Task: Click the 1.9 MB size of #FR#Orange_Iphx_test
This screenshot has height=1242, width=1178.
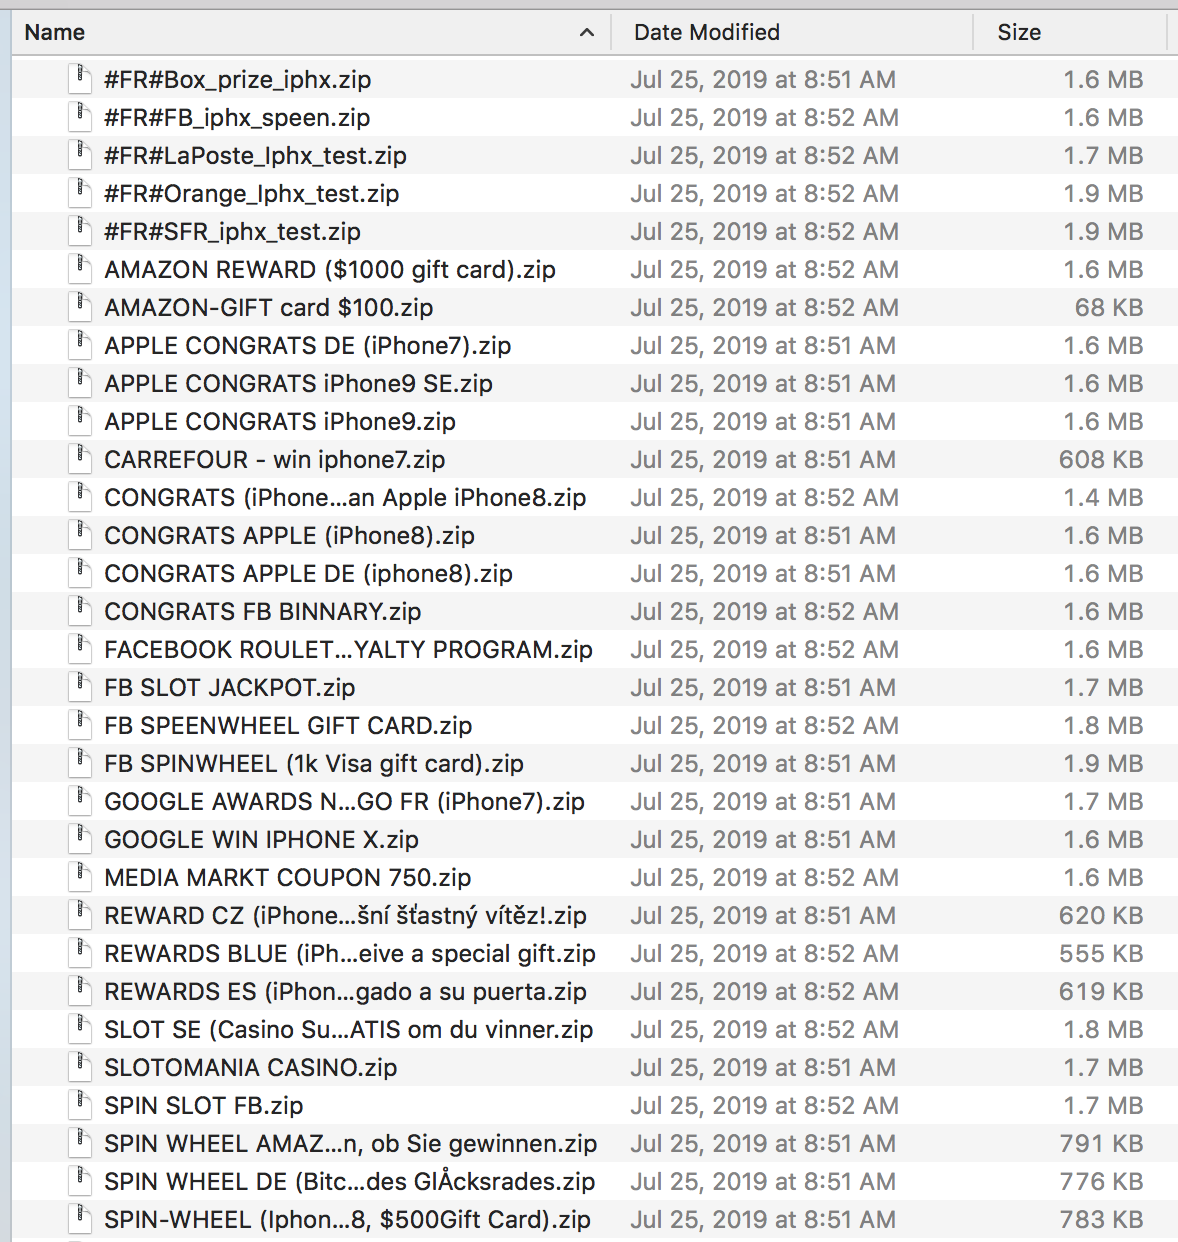Action: (x=1103, y=193)
